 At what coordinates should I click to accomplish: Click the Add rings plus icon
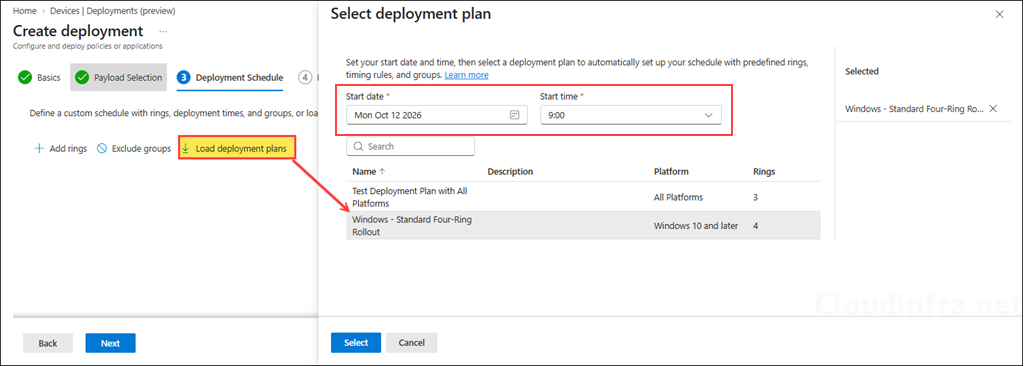pos(39,149)
